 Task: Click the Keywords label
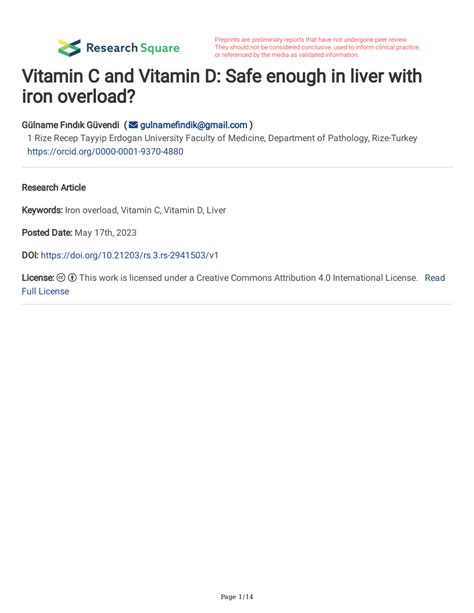(42, 210)
